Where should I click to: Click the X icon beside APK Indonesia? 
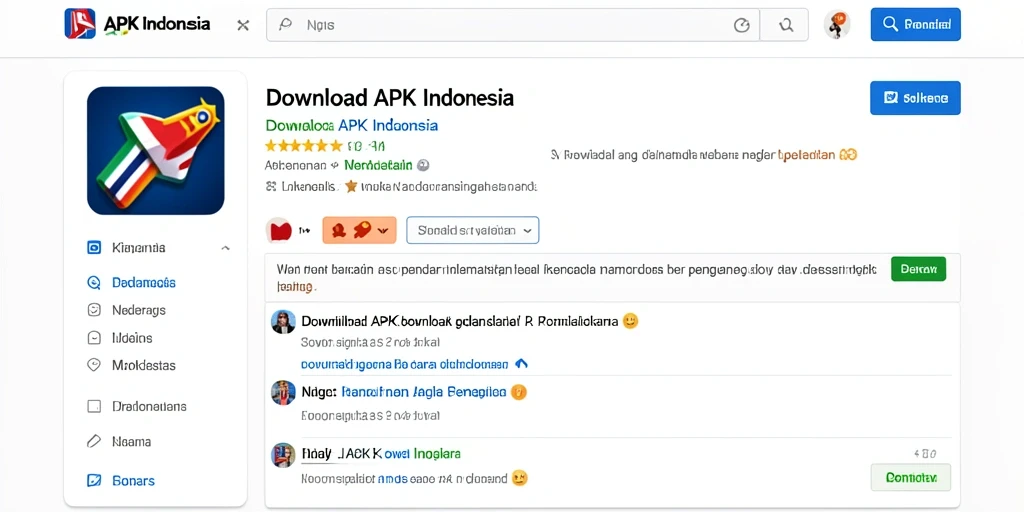pyautogui.click(x=243, y=25)
